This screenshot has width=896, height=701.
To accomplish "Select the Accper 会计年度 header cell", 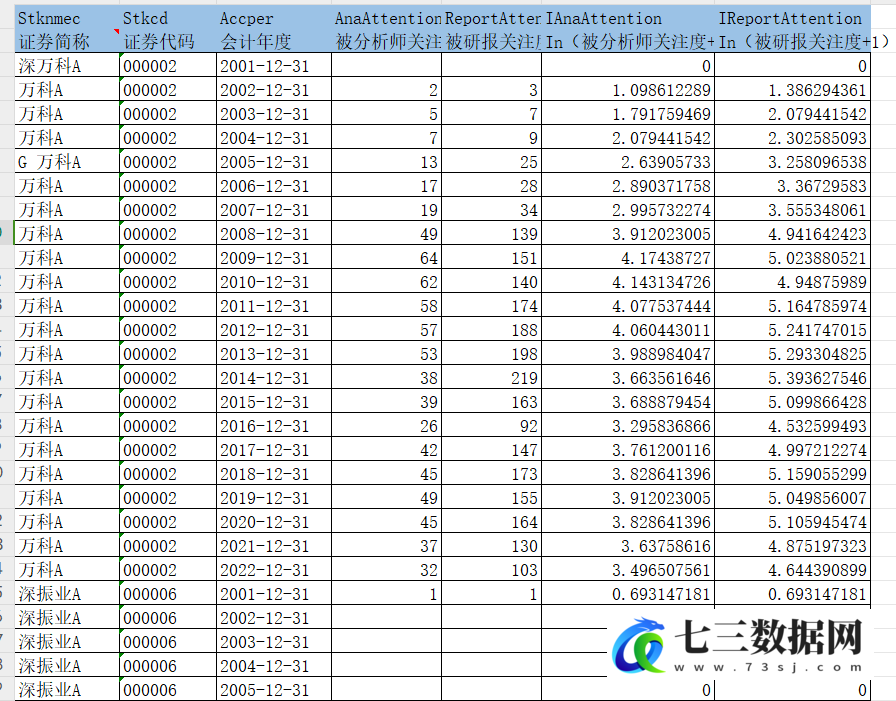I will click(274, 30).
